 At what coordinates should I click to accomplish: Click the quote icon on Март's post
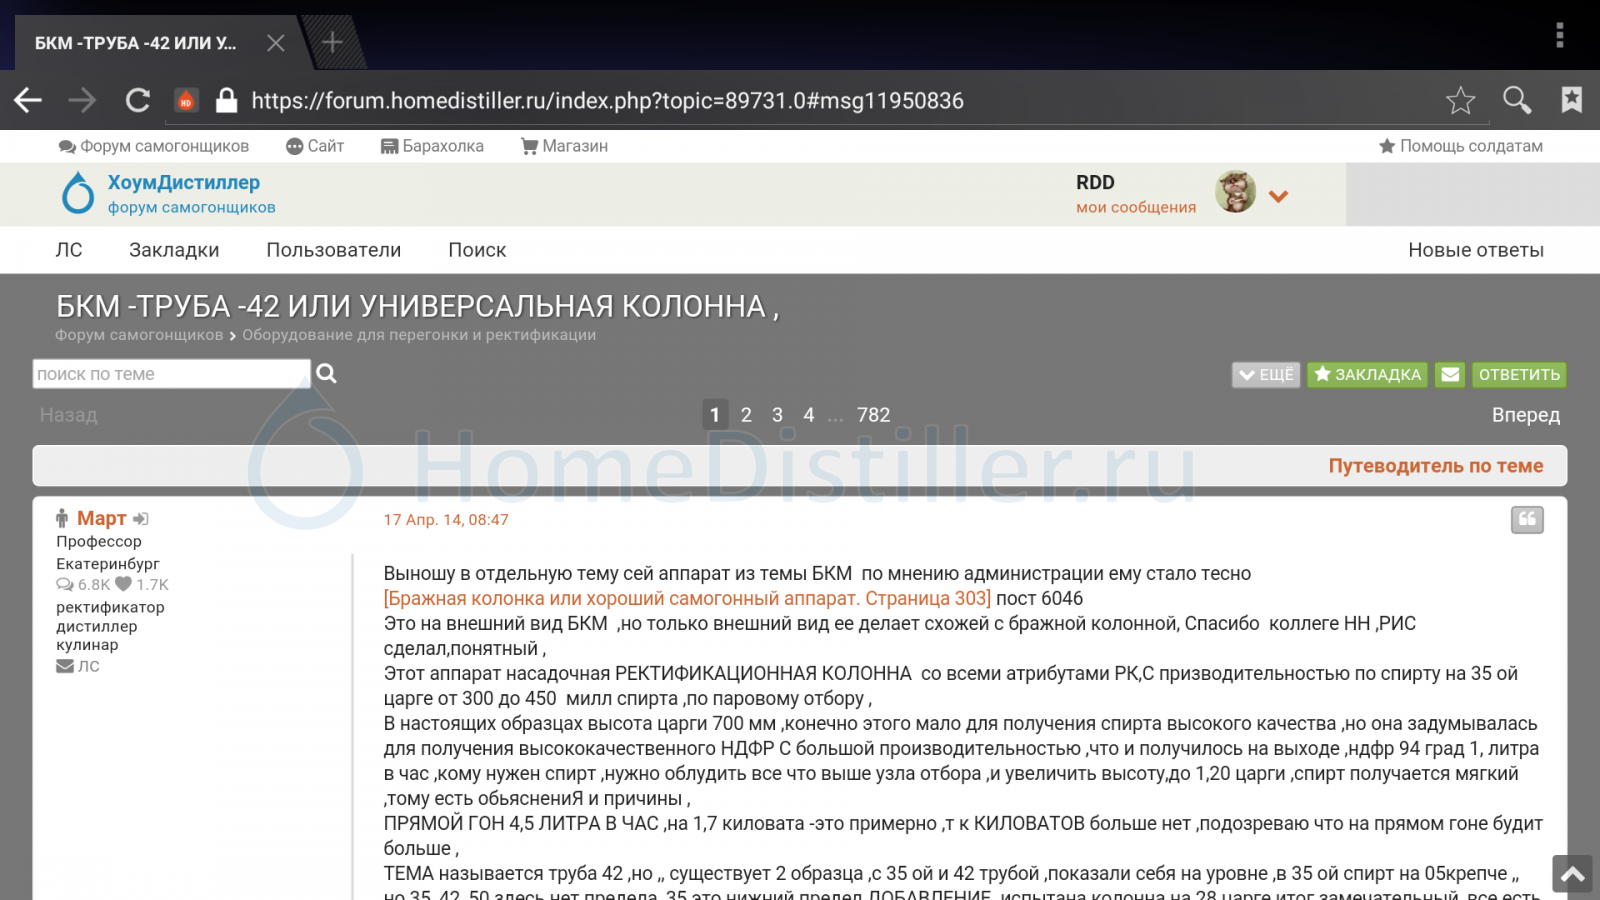point(1527,519)
